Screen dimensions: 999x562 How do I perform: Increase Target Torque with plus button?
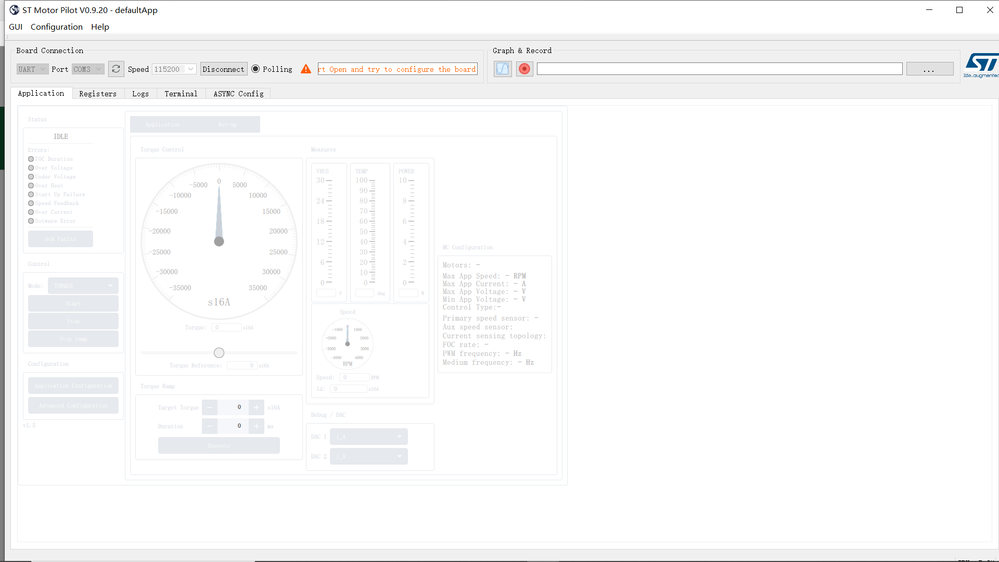point(256,407)
